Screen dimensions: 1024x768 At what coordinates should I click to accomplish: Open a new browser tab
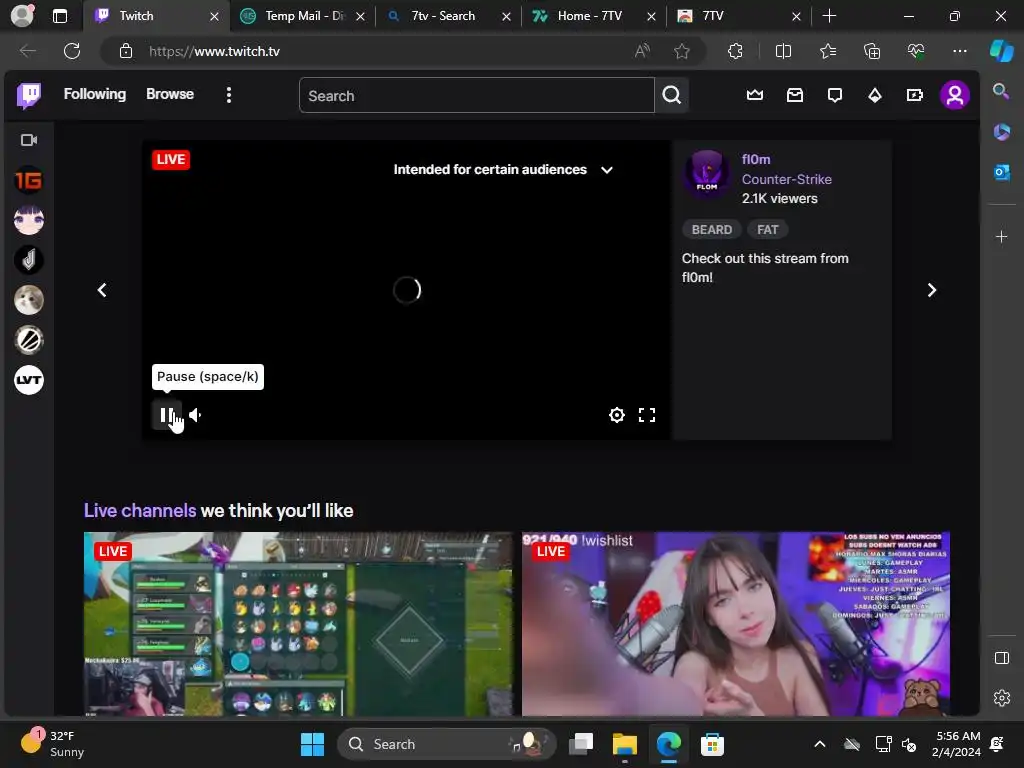(x=829, y=16)
